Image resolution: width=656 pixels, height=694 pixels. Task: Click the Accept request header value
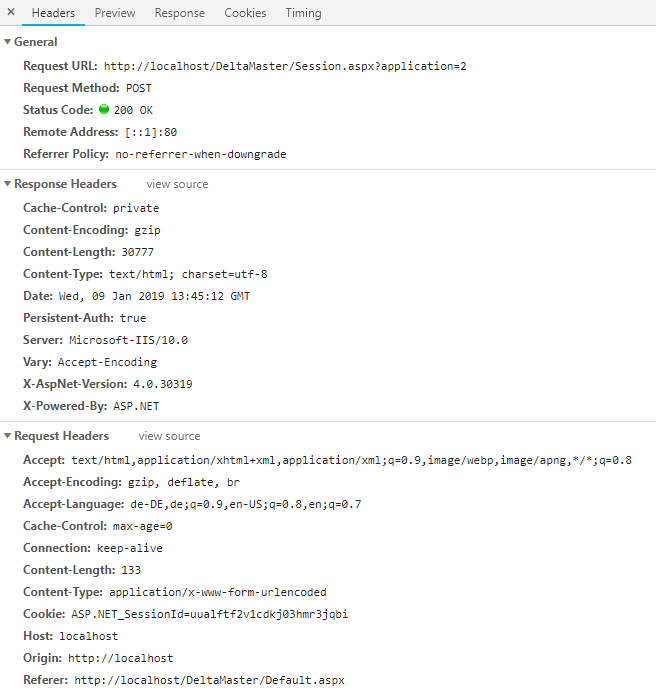[x=351, y=460]
